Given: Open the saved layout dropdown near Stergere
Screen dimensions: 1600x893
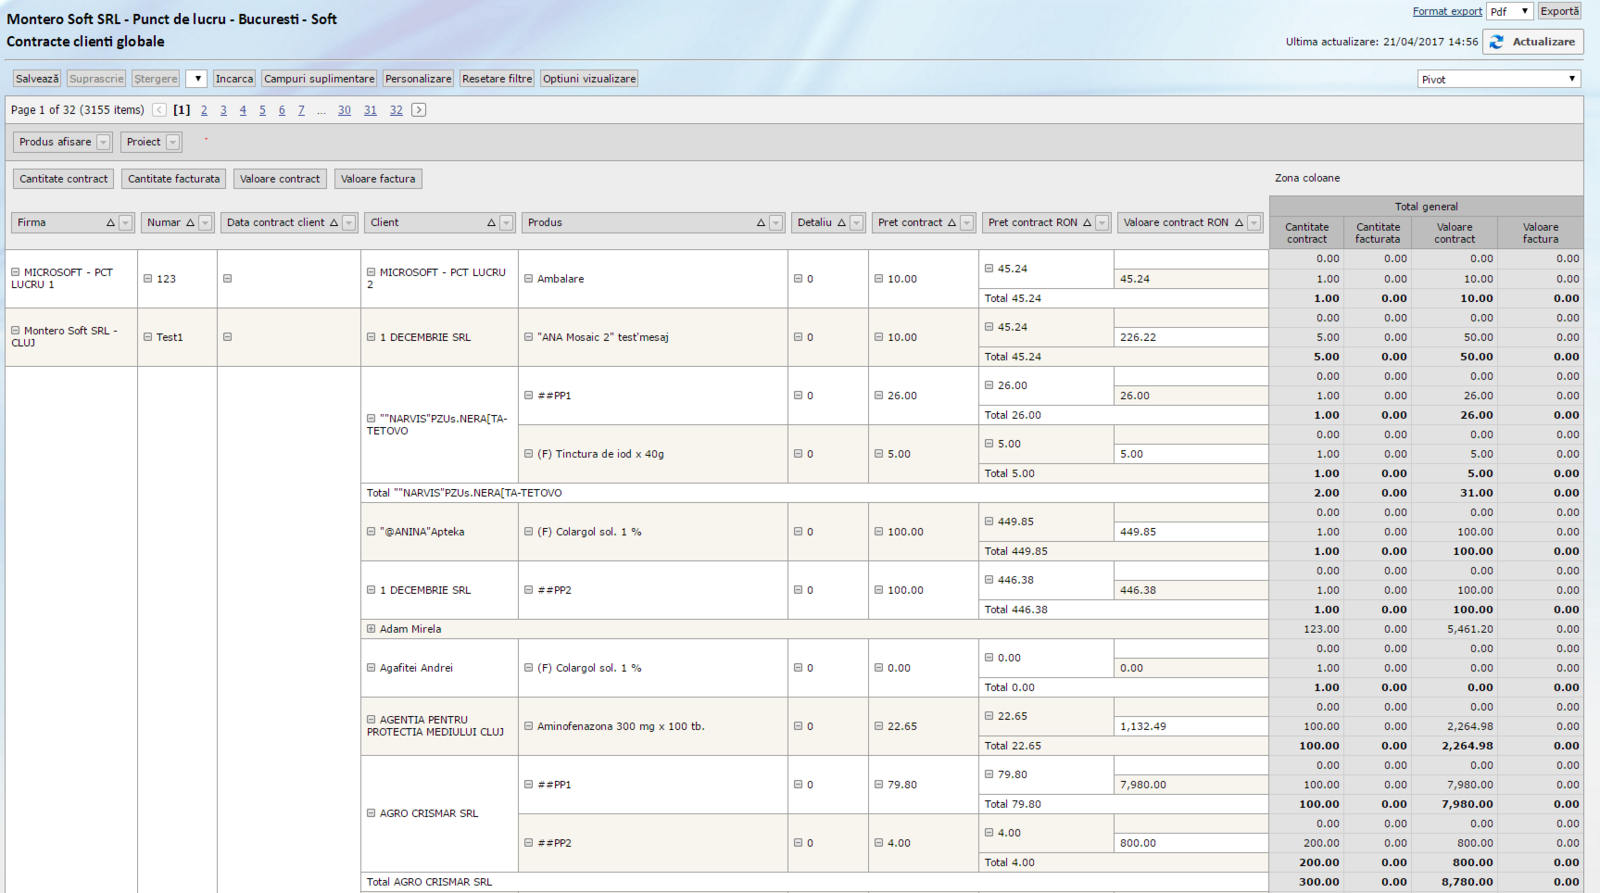Looking at the screenshot, I should (x=196, y=79).
